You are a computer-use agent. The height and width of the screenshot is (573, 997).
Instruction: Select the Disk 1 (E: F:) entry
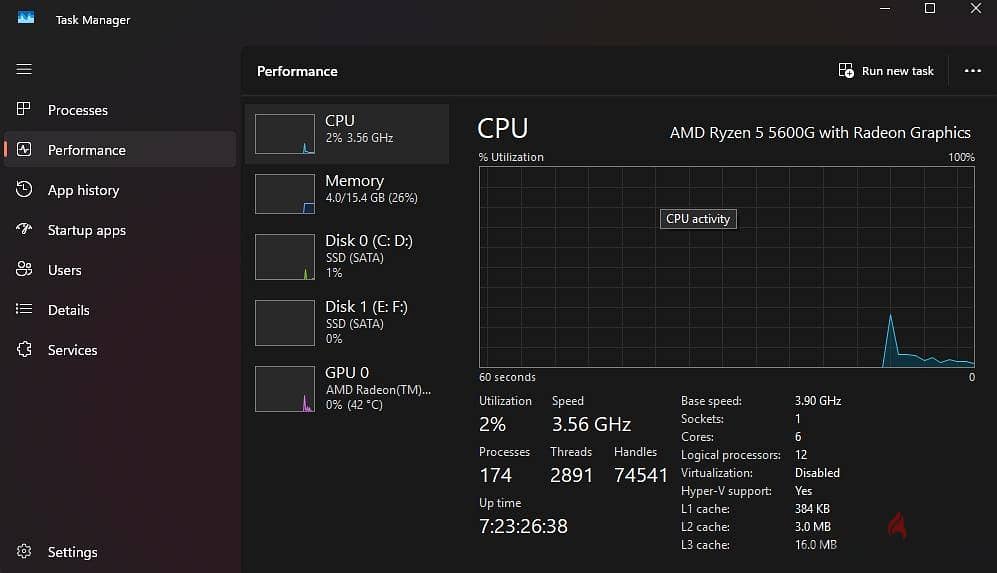[x=347, y=323]
